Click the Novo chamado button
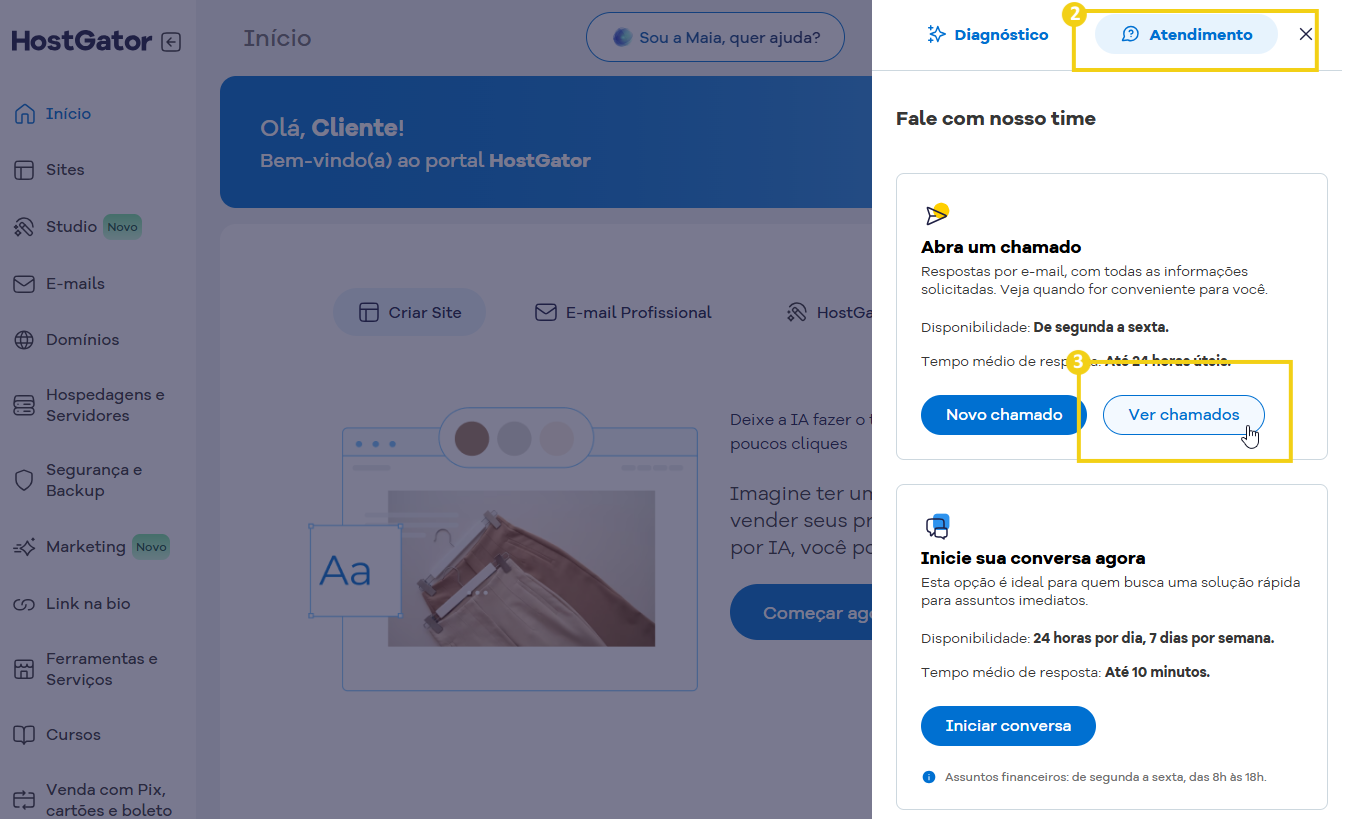1346x819 pixels. pos(1004,415)
